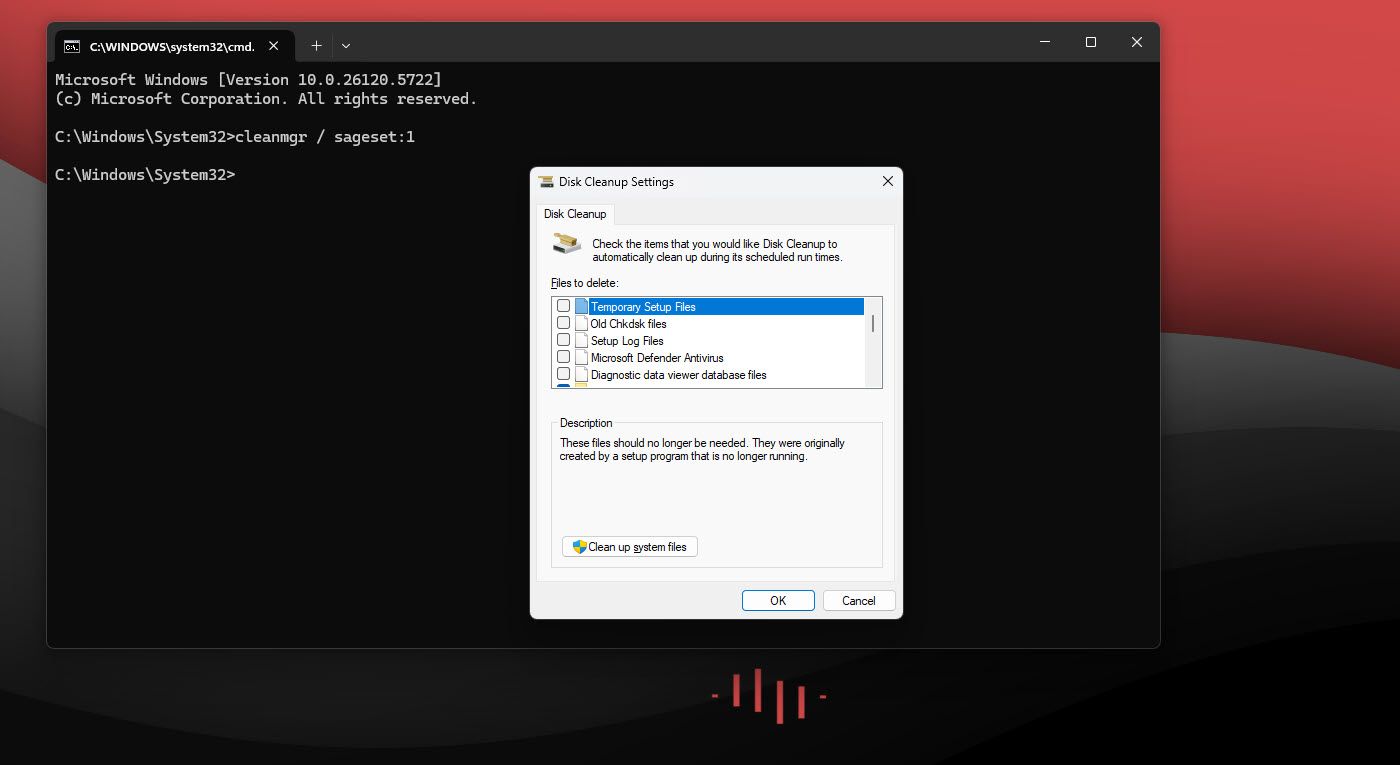This screenshot has width=1400, height=765.
Task: Click the disk cleanup broom illustration icon
Action: [567, 245]
